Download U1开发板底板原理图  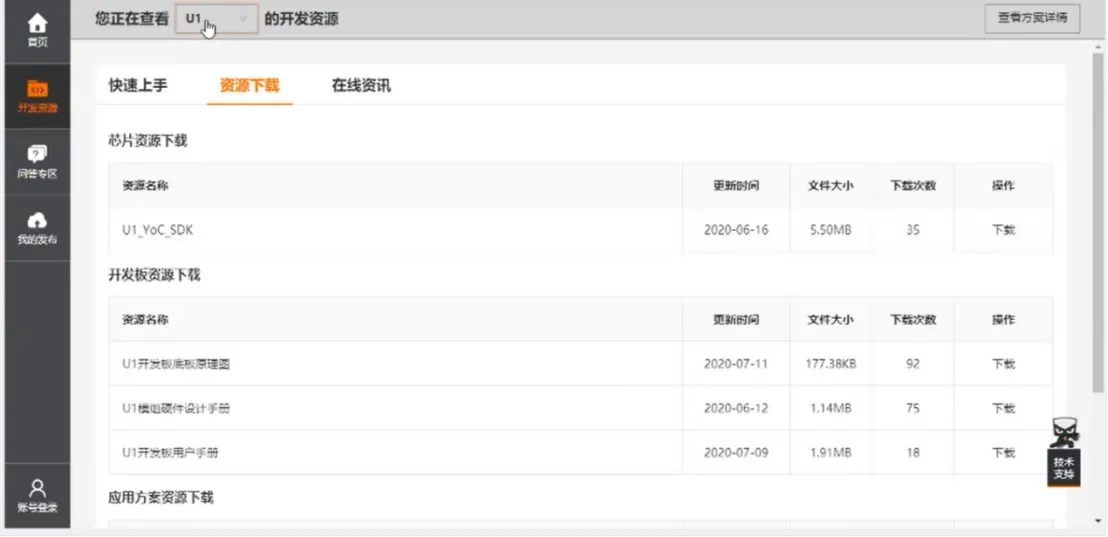click(1003, 365)
